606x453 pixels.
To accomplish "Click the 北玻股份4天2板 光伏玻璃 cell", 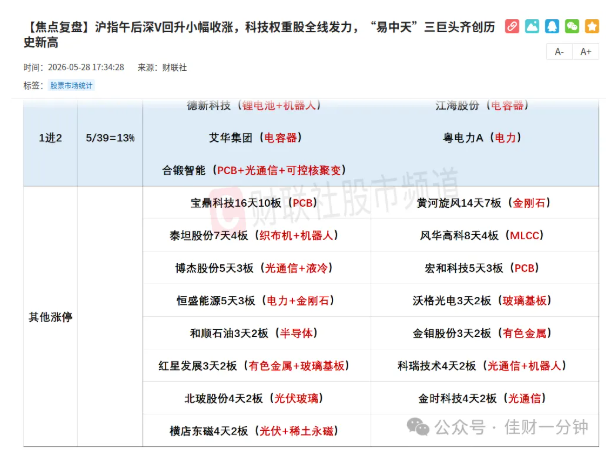I will point(257,398).
